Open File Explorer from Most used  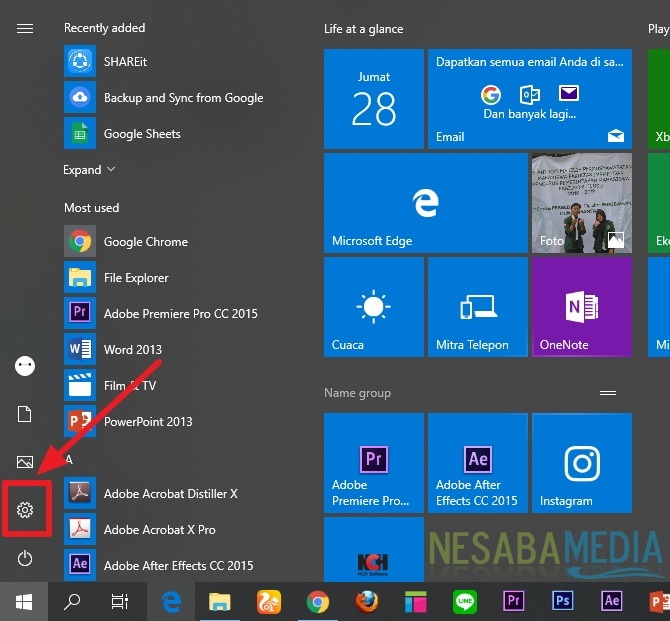(171, 278)
